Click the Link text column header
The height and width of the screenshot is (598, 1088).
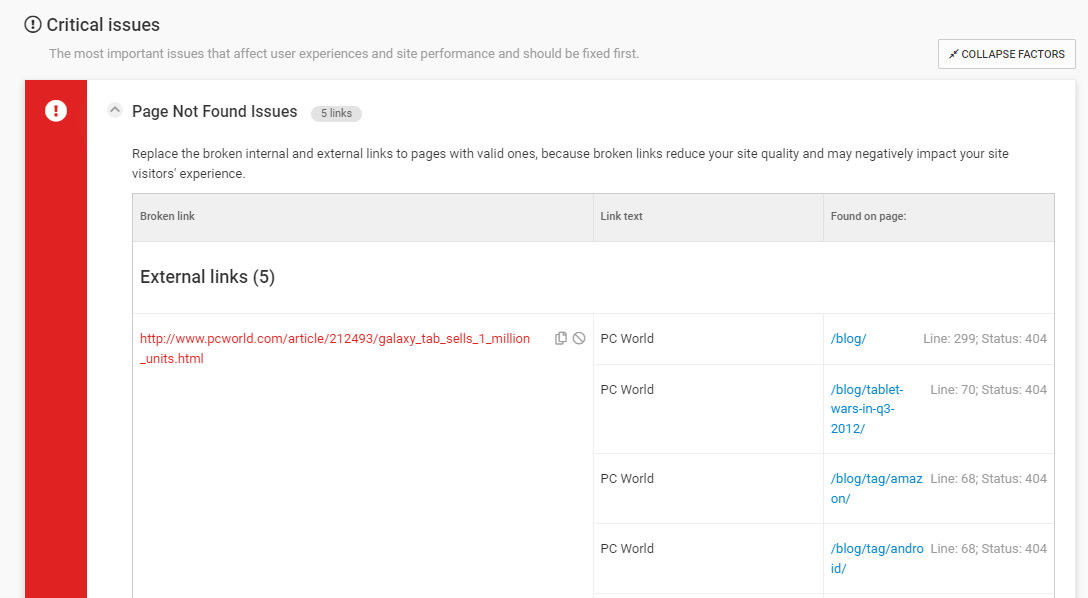click(x=621, y=216)
